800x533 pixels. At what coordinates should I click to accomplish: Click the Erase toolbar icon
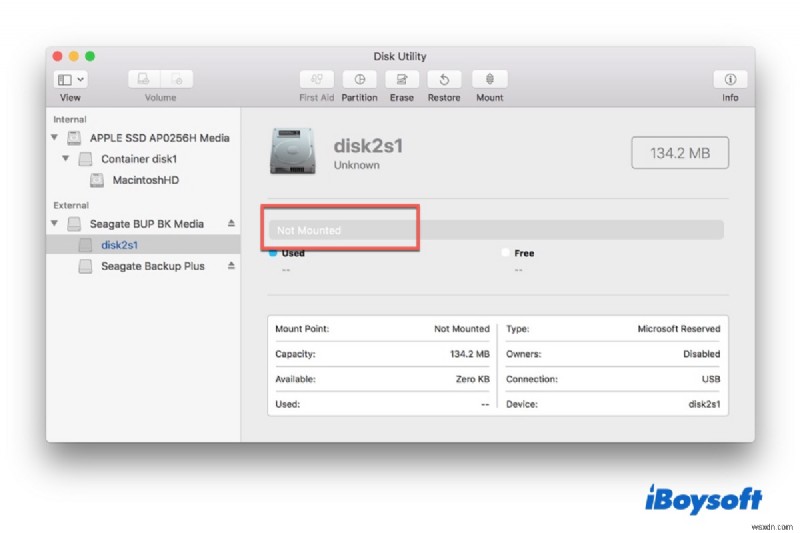[402, 80]
